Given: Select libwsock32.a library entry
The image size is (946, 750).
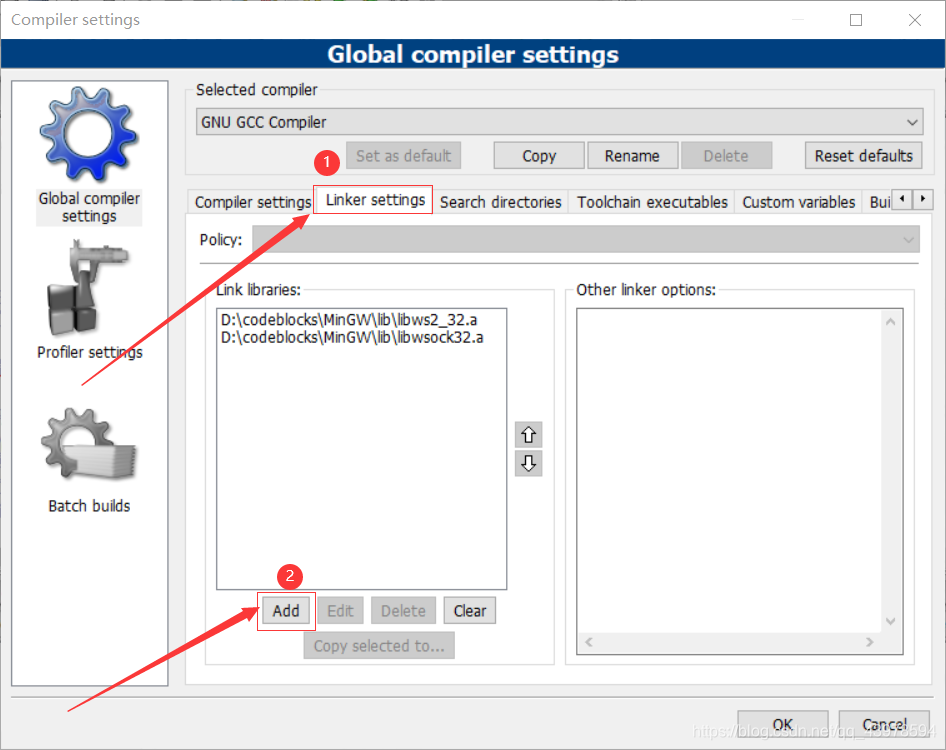Looking at the screenshot, I should tap(352, 337).
